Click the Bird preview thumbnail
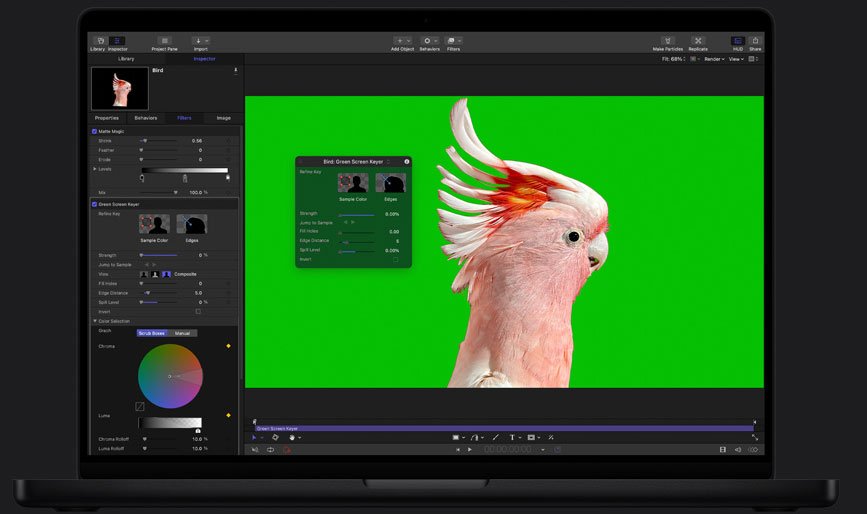 (120, 88)
